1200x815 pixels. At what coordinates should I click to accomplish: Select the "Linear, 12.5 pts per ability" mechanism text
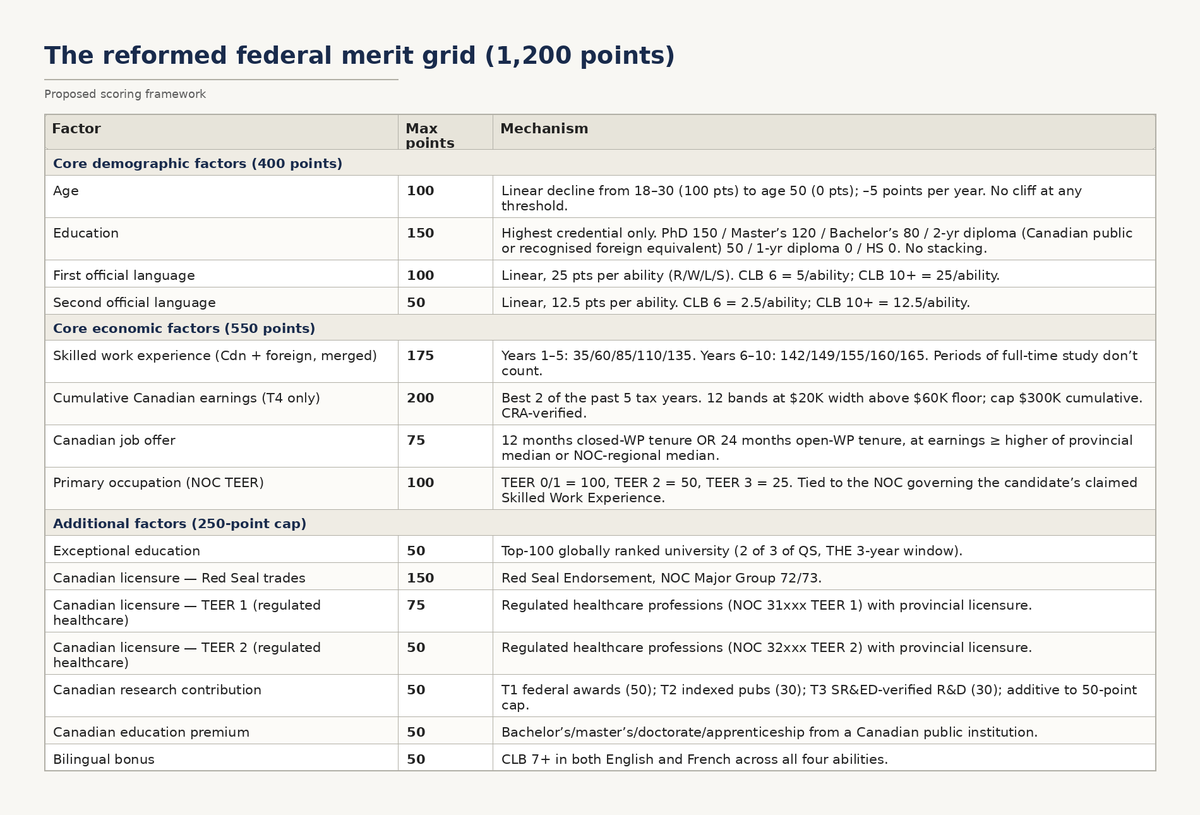click(x=735, y=302)
